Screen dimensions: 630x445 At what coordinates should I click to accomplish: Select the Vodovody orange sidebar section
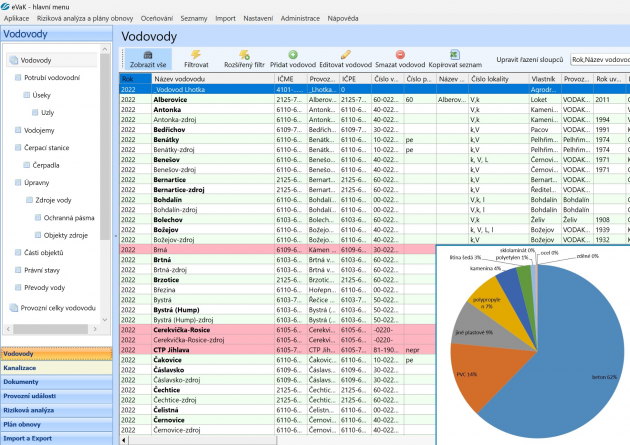point(57,354)
